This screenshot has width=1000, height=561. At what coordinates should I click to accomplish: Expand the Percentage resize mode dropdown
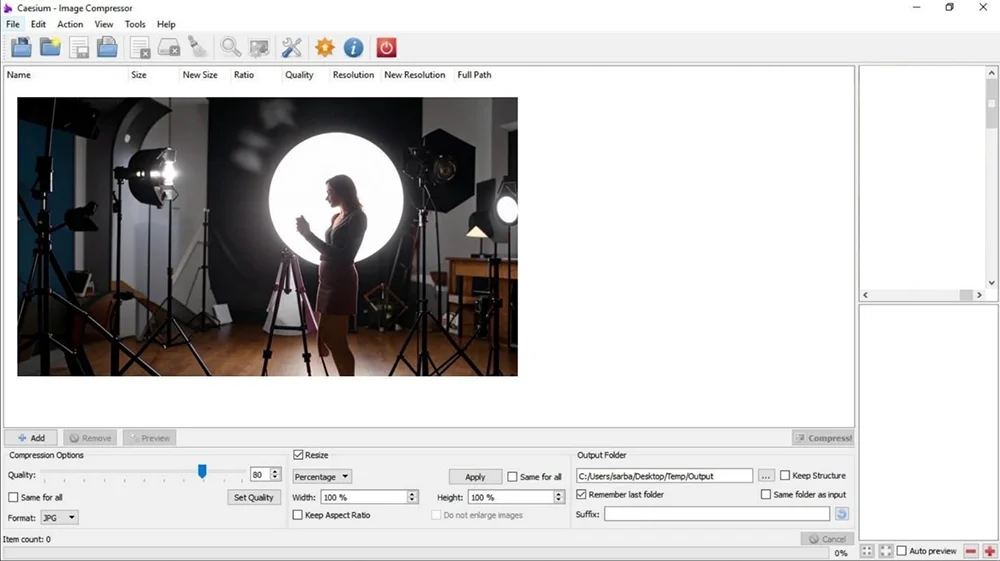click(321, 477)
